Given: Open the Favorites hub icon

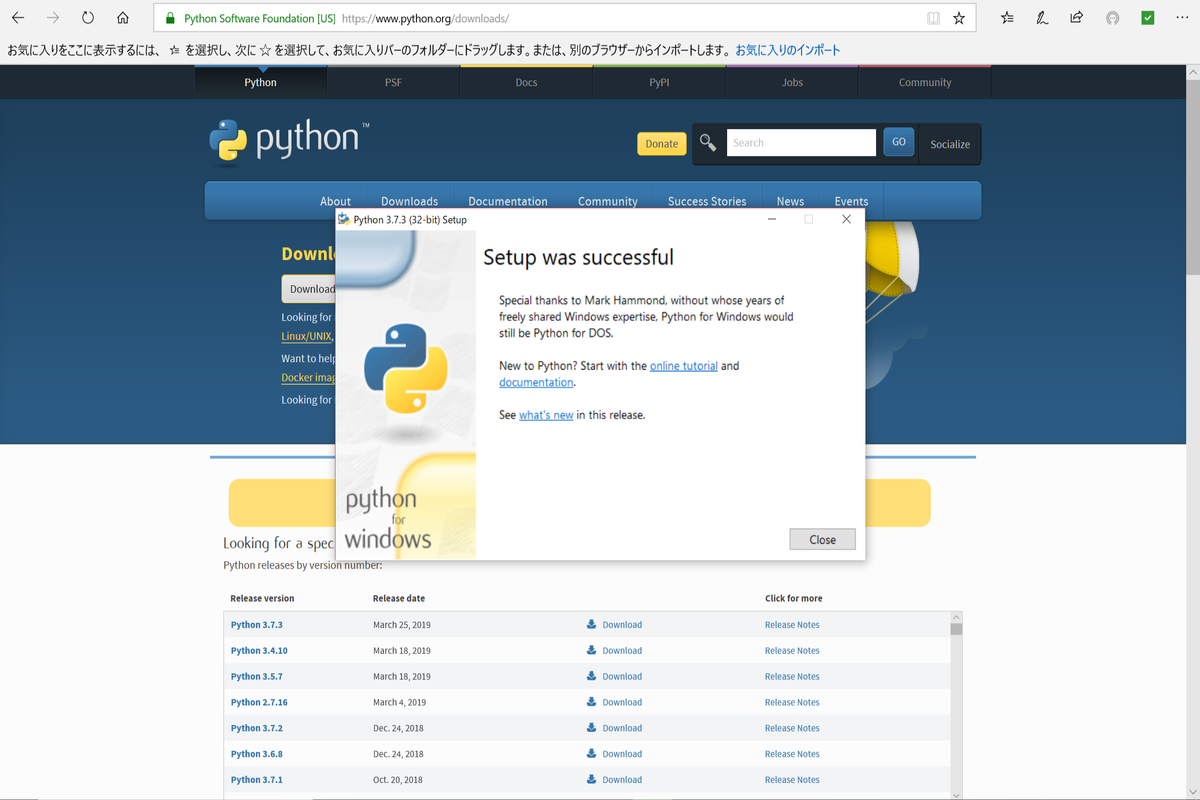Looking at the screenshot, I should click(x=1007, y=18).
